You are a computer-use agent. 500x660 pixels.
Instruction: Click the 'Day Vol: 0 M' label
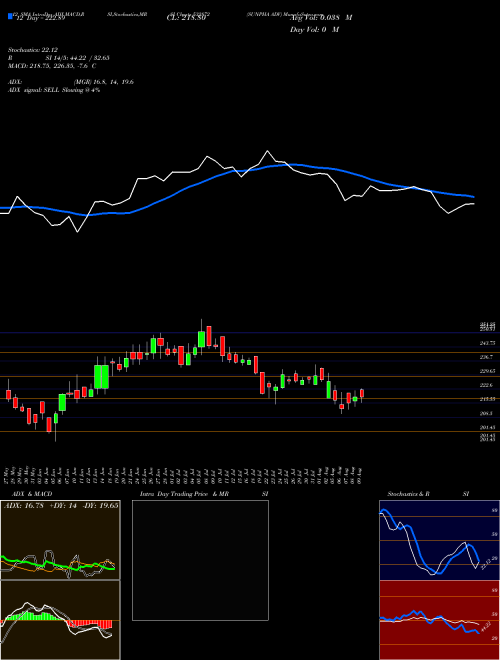[x=314, y=30]
